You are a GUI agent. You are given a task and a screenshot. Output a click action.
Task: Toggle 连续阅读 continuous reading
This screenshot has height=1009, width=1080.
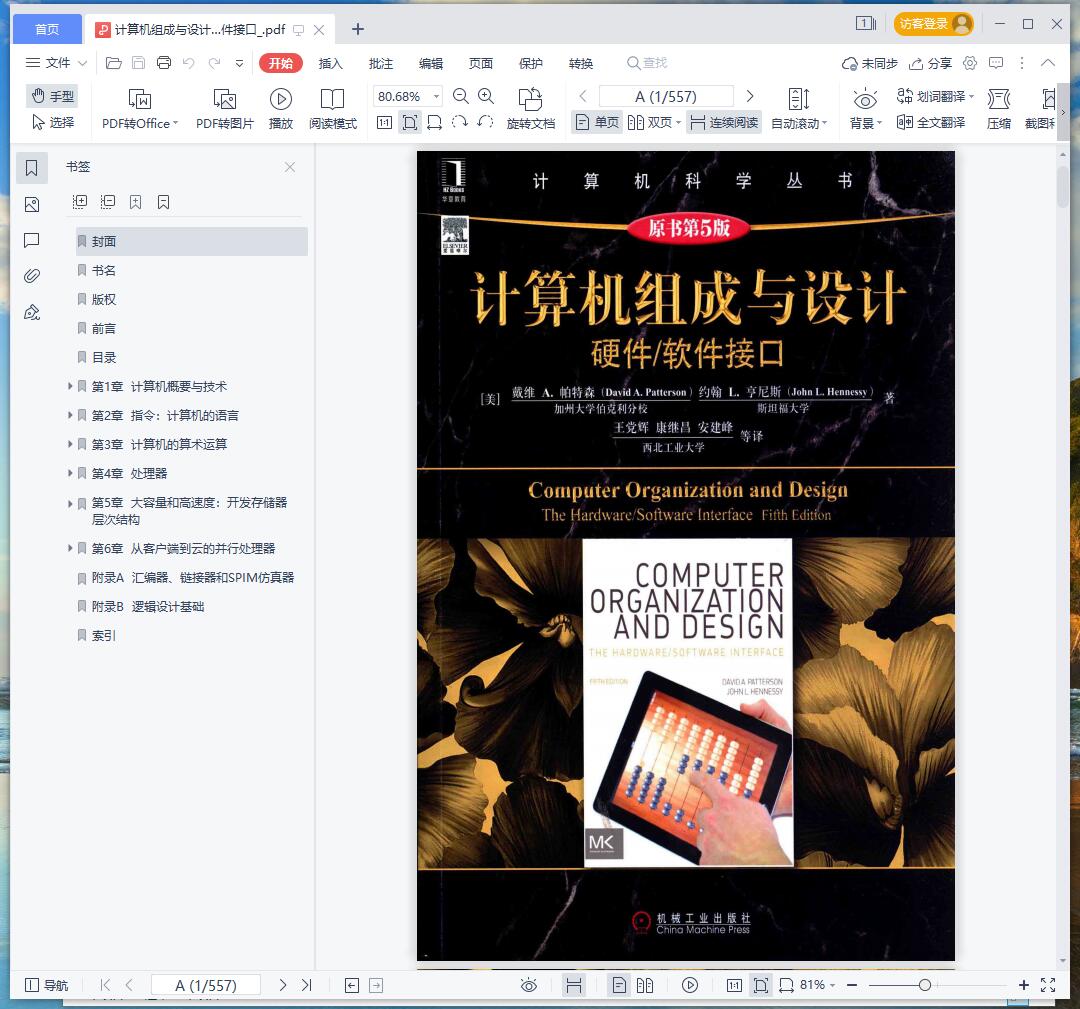coord(723,123)
